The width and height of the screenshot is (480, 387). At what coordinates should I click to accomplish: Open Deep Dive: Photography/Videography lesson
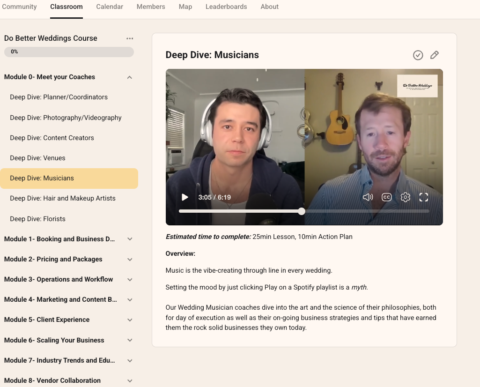(x=66, y=118)
